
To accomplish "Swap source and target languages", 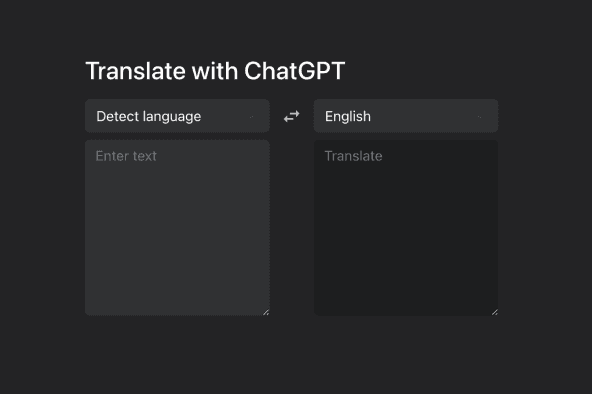I will click(291, 116).
